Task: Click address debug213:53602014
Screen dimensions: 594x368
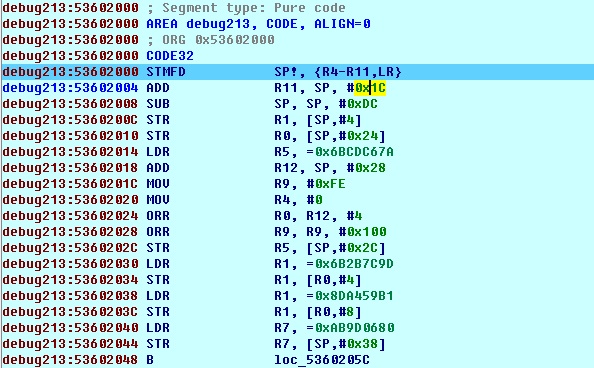Action: click(70, 152)
